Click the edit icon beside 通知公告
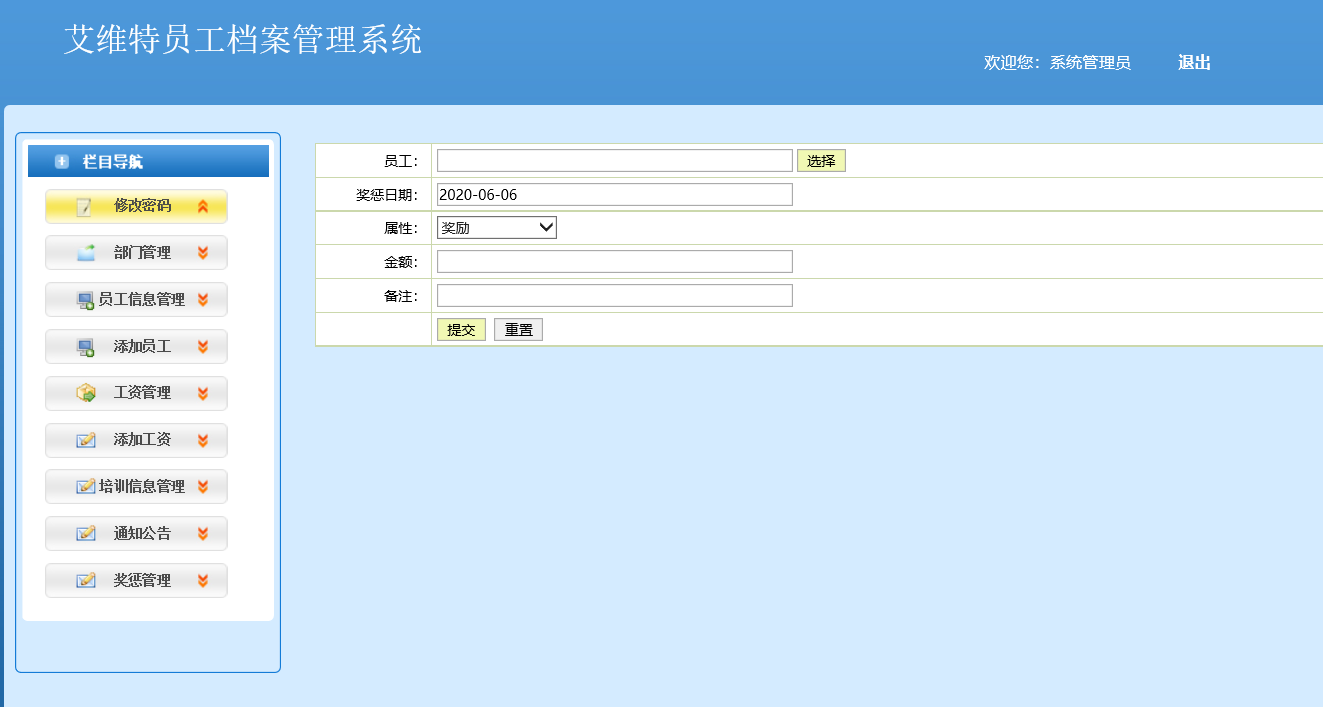This screenshot has height=707, width=1323. point(86,534)
